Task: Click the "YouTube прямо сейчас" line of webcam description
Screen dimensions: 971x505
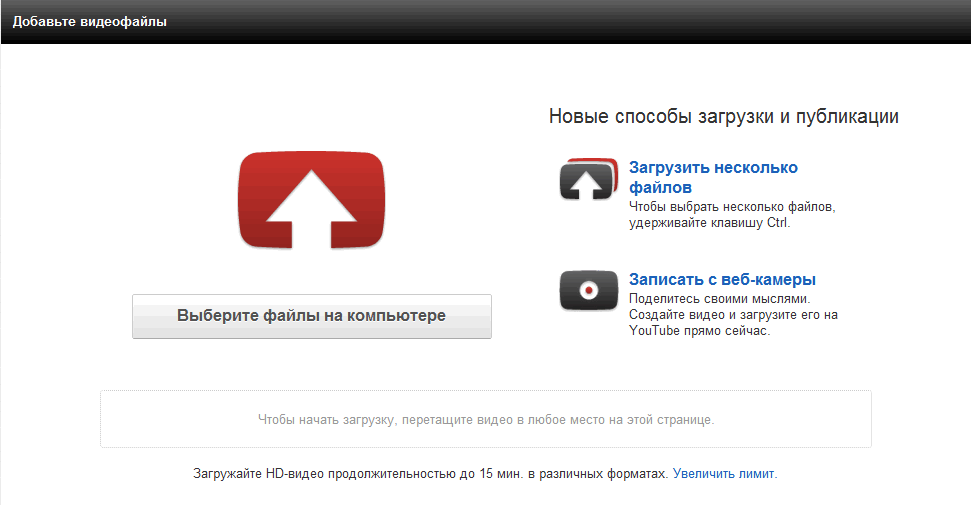Action: click(700, 331)
